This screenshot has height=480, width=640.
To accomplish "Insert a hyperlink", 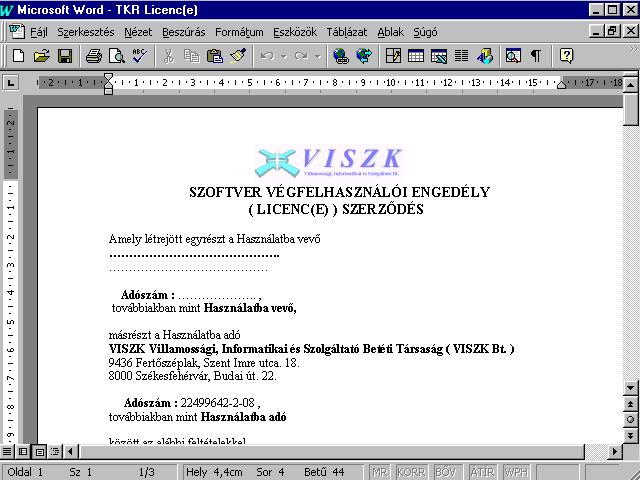I will (x=340, y=56).
